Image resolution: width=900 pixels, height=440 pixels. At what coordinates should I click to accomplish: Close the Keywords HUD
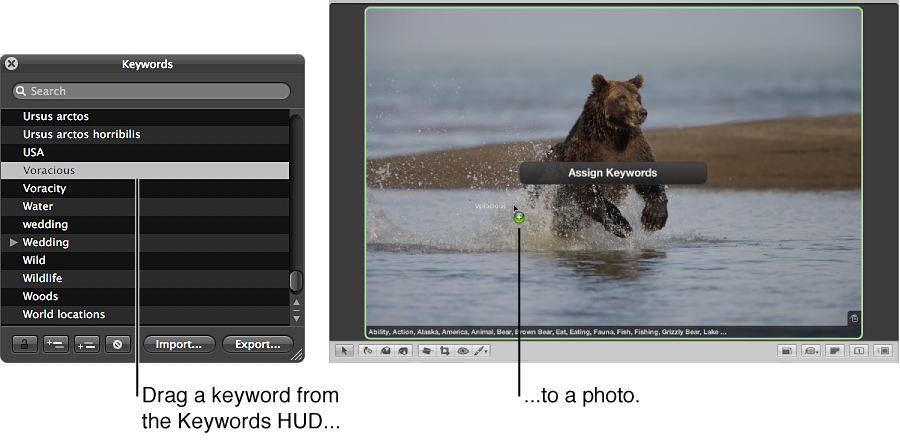click(11, 64)
